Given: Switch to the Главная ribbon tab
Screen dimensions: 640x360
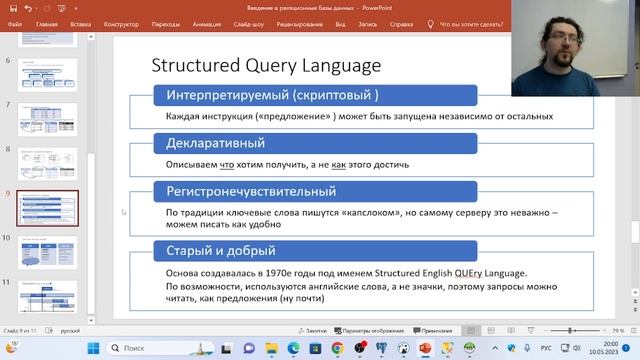Looking at the screenshot, I should tap(47, 24).
